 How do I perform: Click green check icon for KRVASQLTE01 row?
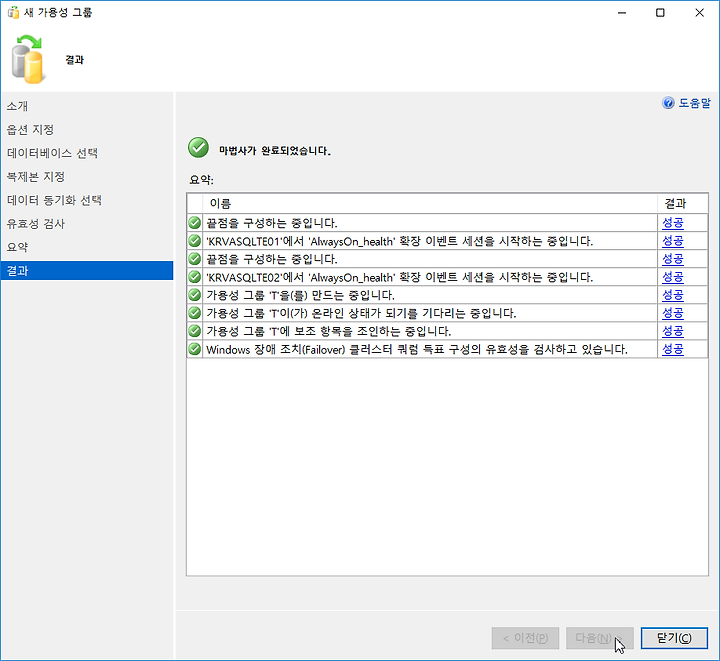tap(195, 241)
